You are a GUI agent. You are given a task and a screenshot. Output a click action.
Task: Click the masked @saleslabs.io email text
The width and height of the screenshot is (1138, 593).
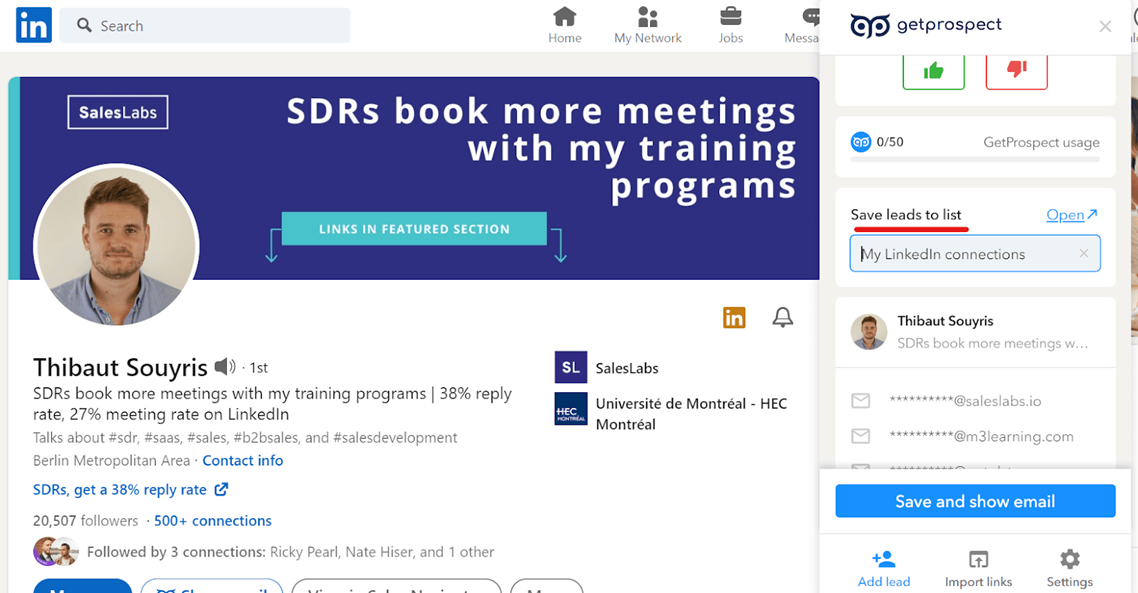click(x=965, y=401)
